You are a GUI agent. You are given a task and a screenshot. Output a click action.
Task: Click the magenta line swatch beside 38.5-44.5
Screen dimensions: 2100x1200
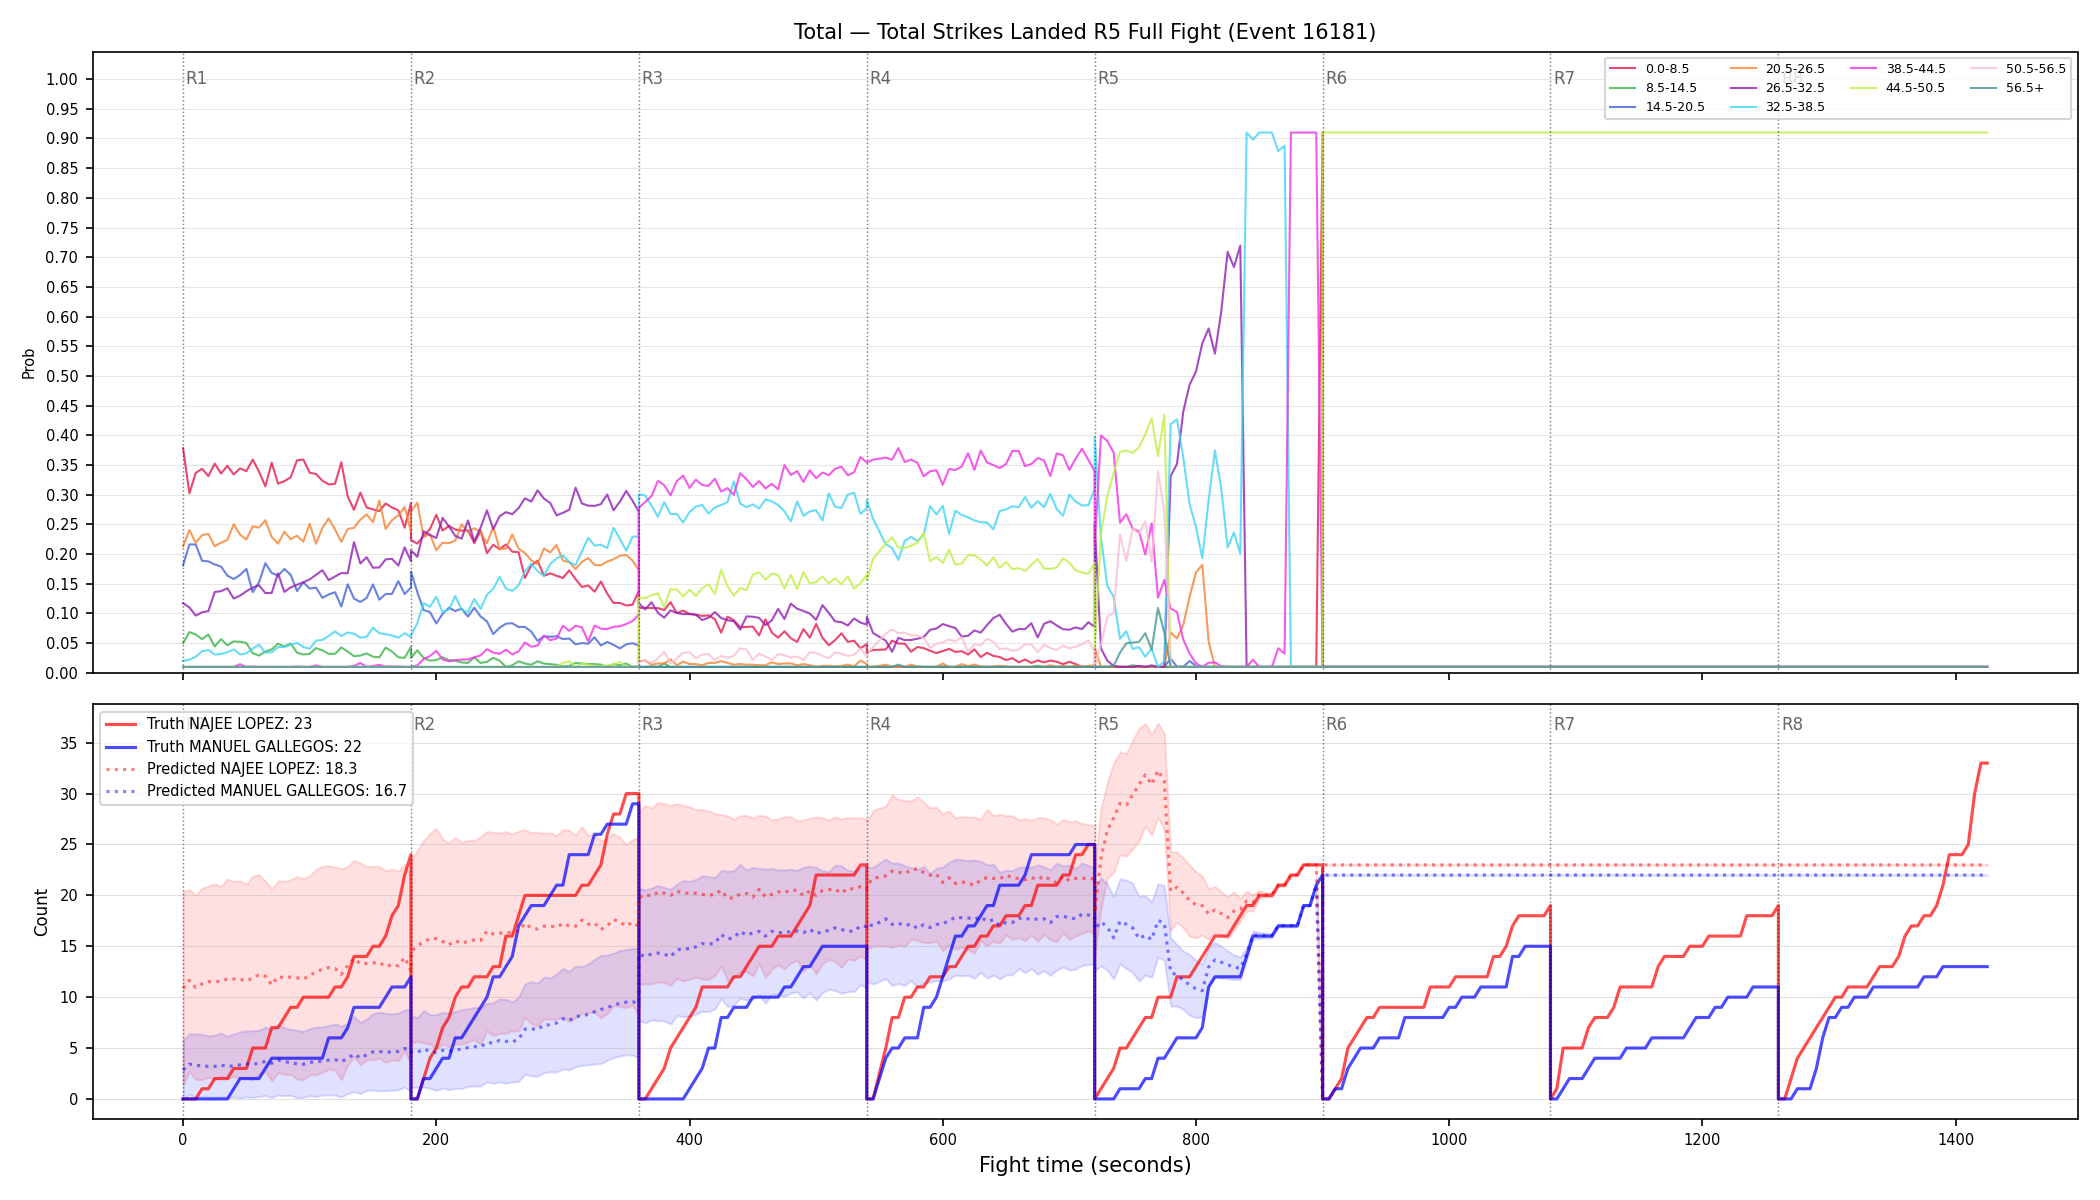pyautogui.click(x=1864, y=69)
